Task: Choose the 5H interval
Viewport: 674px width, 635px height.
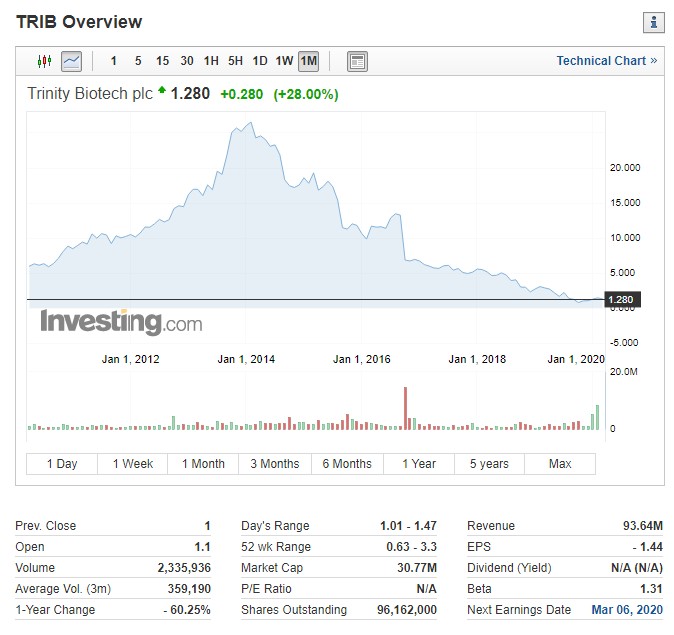Action: pyautogui.click(x=236, y=61)
